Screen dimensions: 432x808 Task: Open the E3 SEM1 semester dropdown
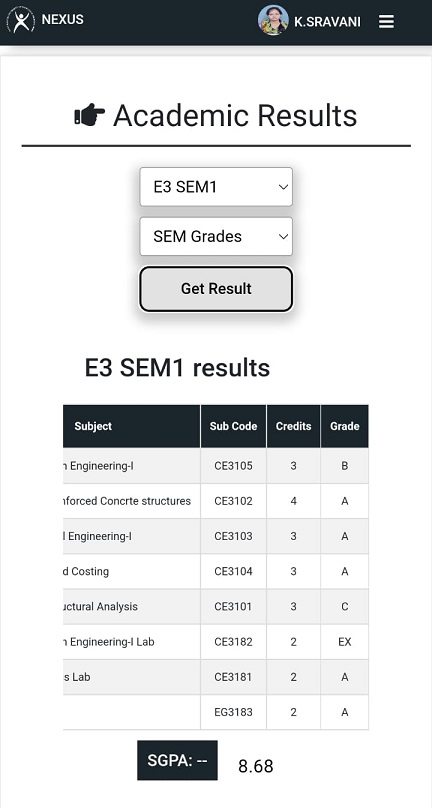click(216, 187)
